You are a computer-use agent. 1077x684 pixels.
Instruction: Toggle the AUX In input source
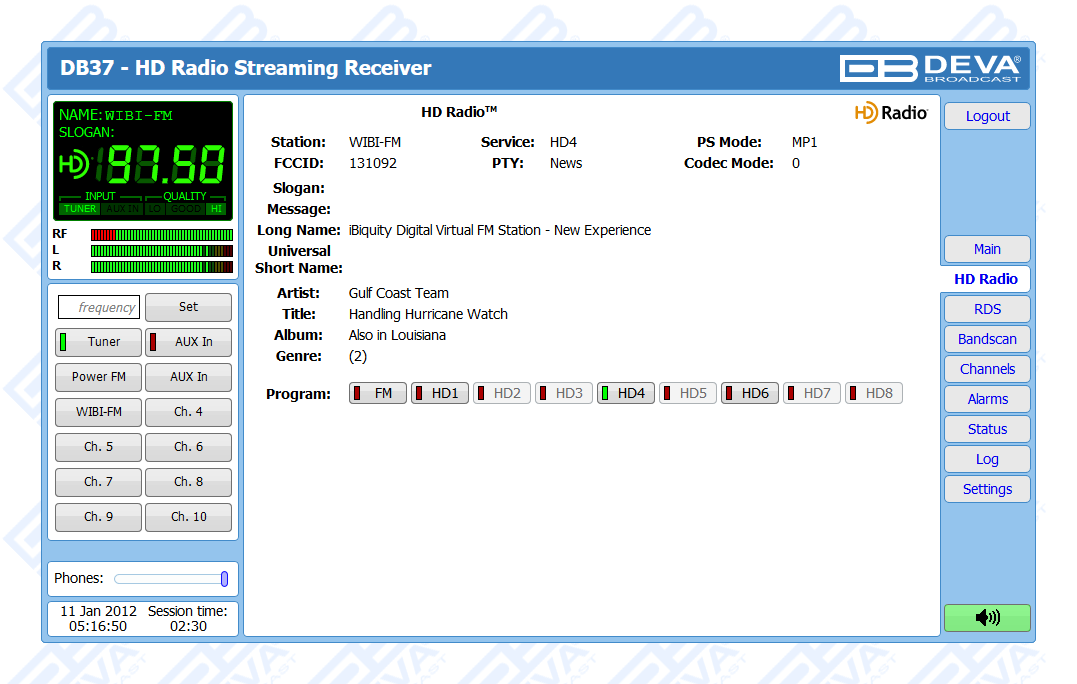click(188, 342)
